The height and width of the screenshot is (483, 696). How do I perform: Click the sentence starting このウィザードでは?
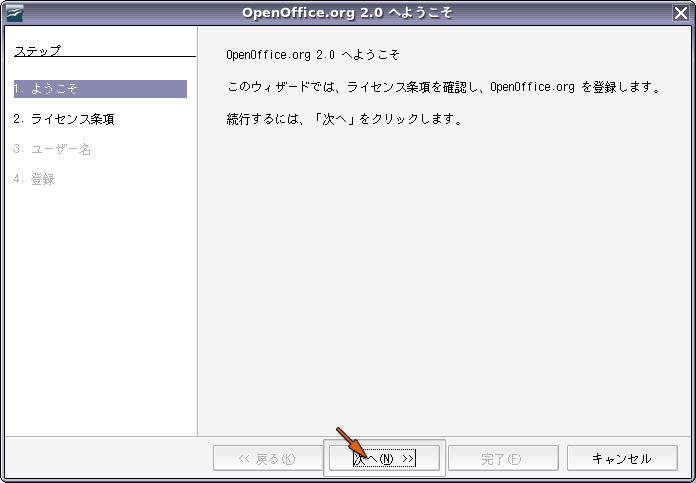coord(444,87)
